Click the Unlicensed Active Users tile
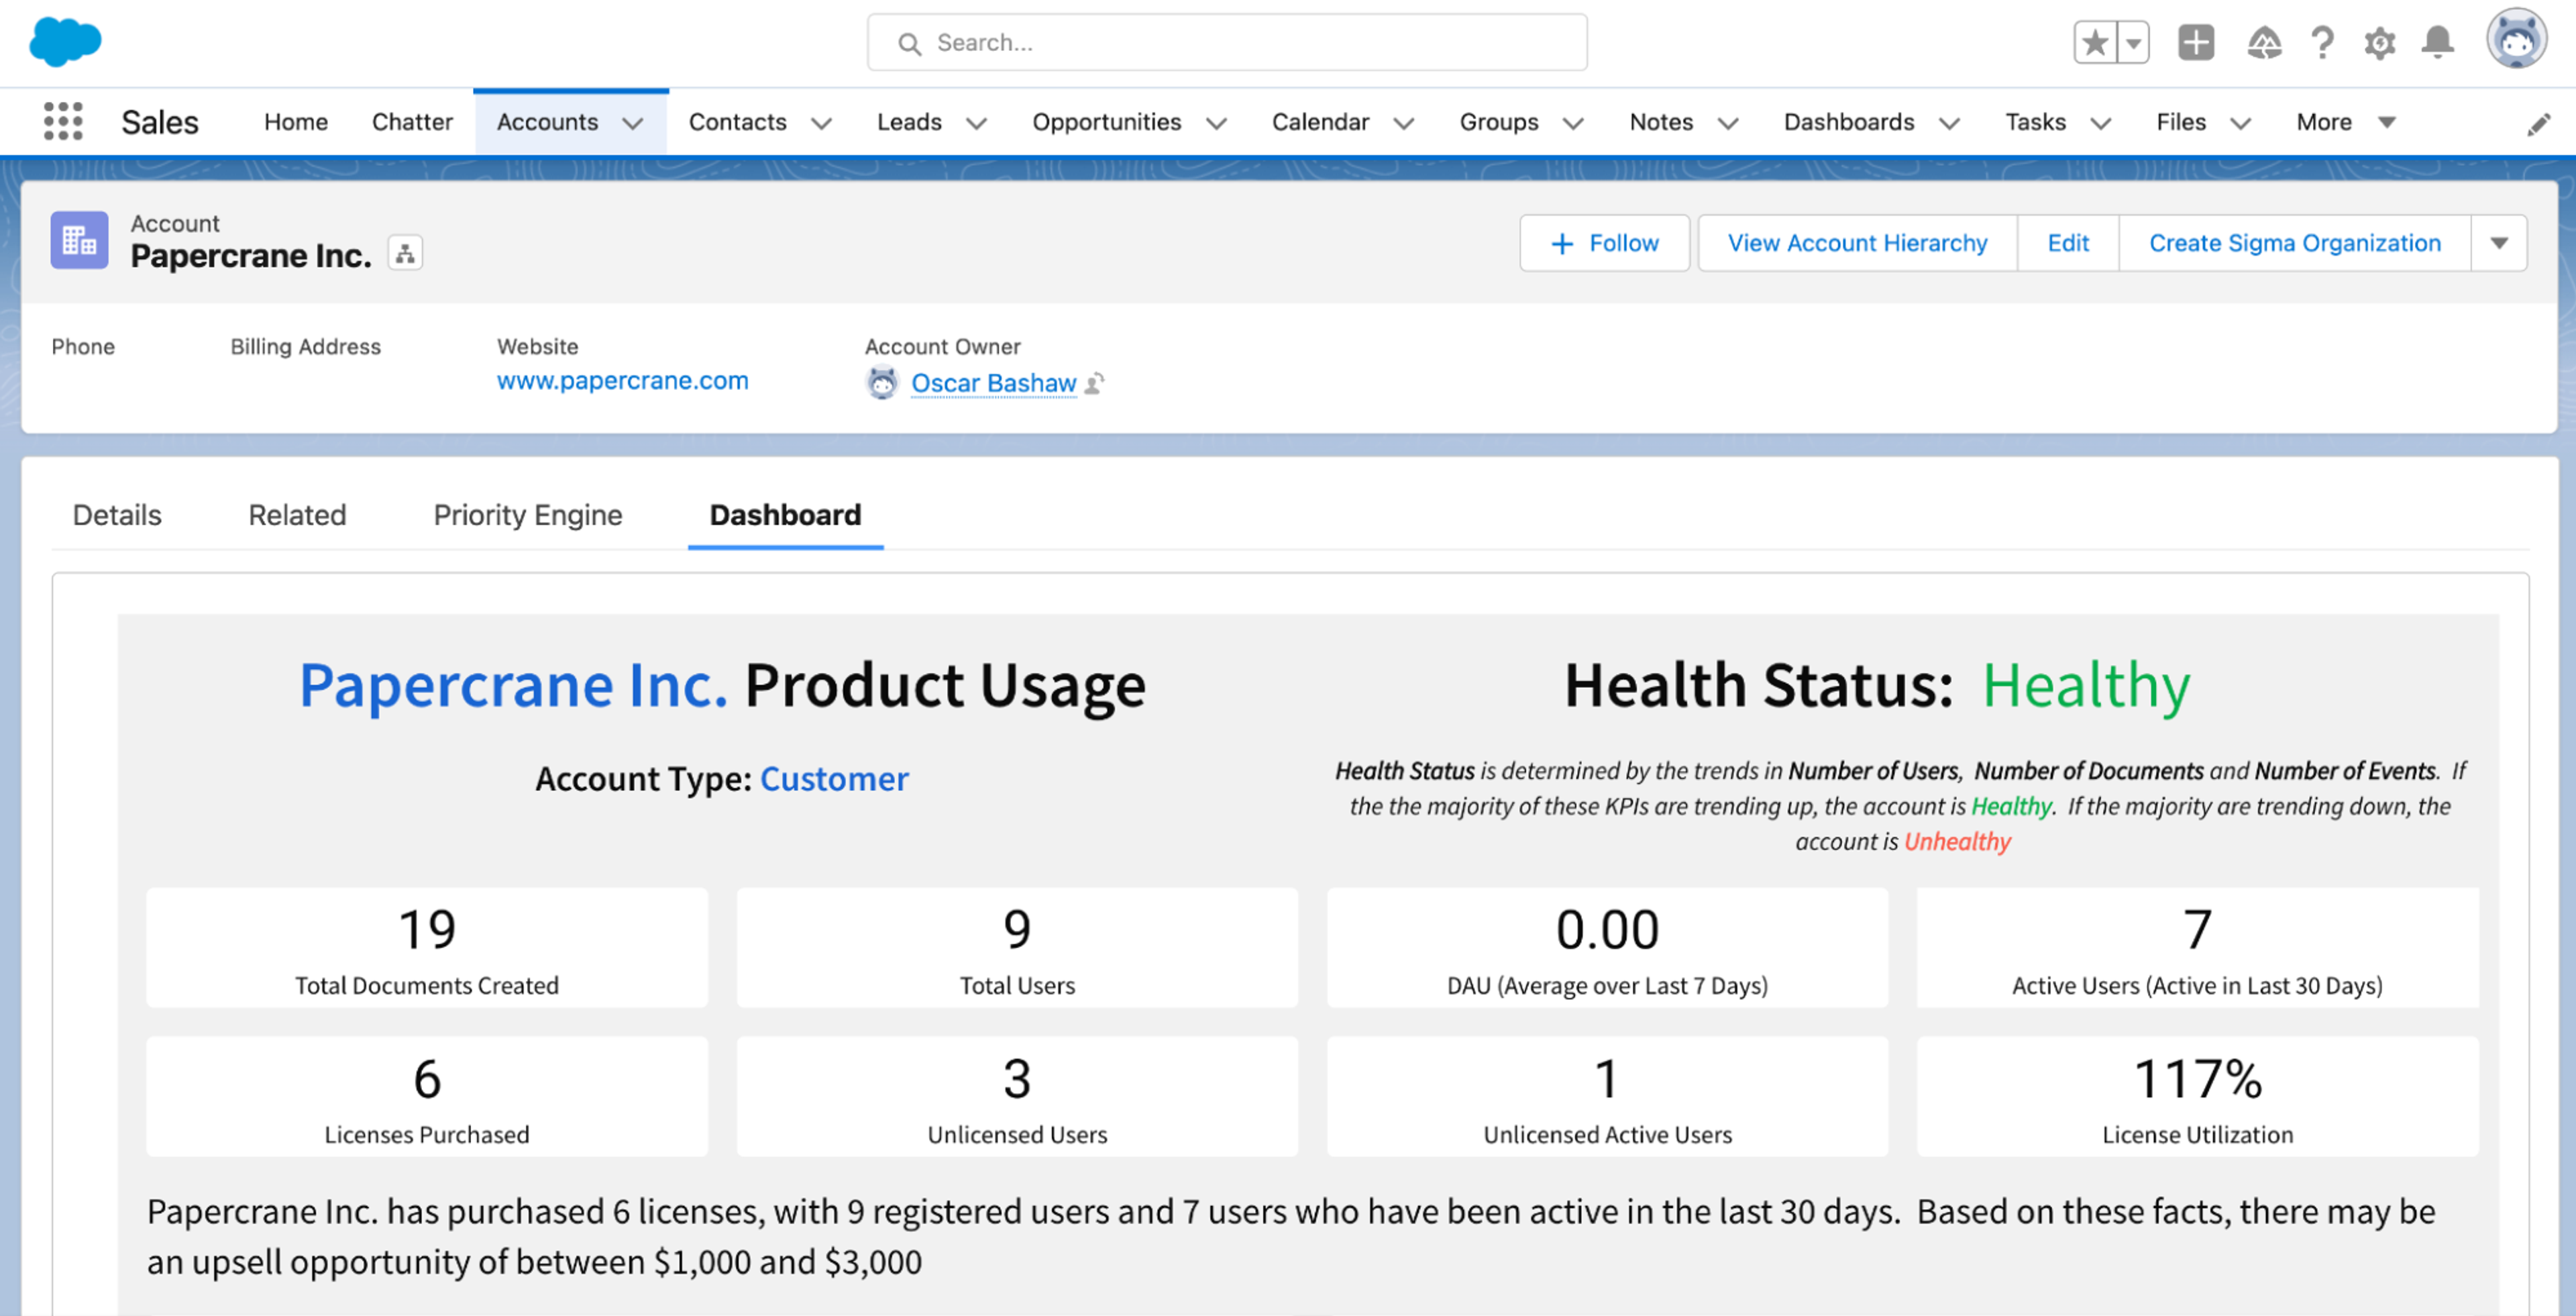This screenshot has width=2576, height=1316. click(x=1607, y=1096)
